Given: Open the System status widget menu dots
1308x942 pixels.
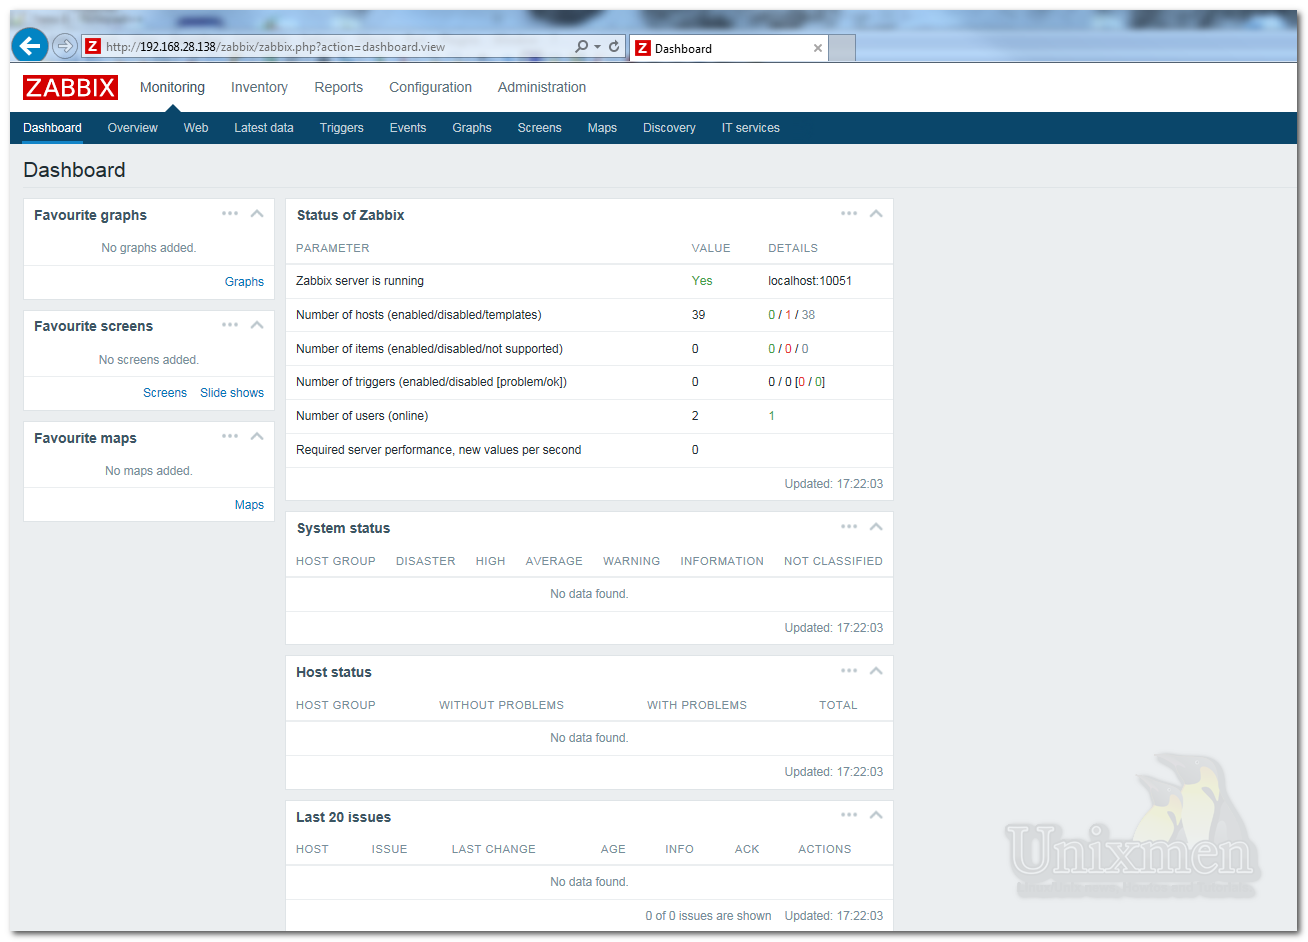Looking at the screenshot, I should click(849, 526).
